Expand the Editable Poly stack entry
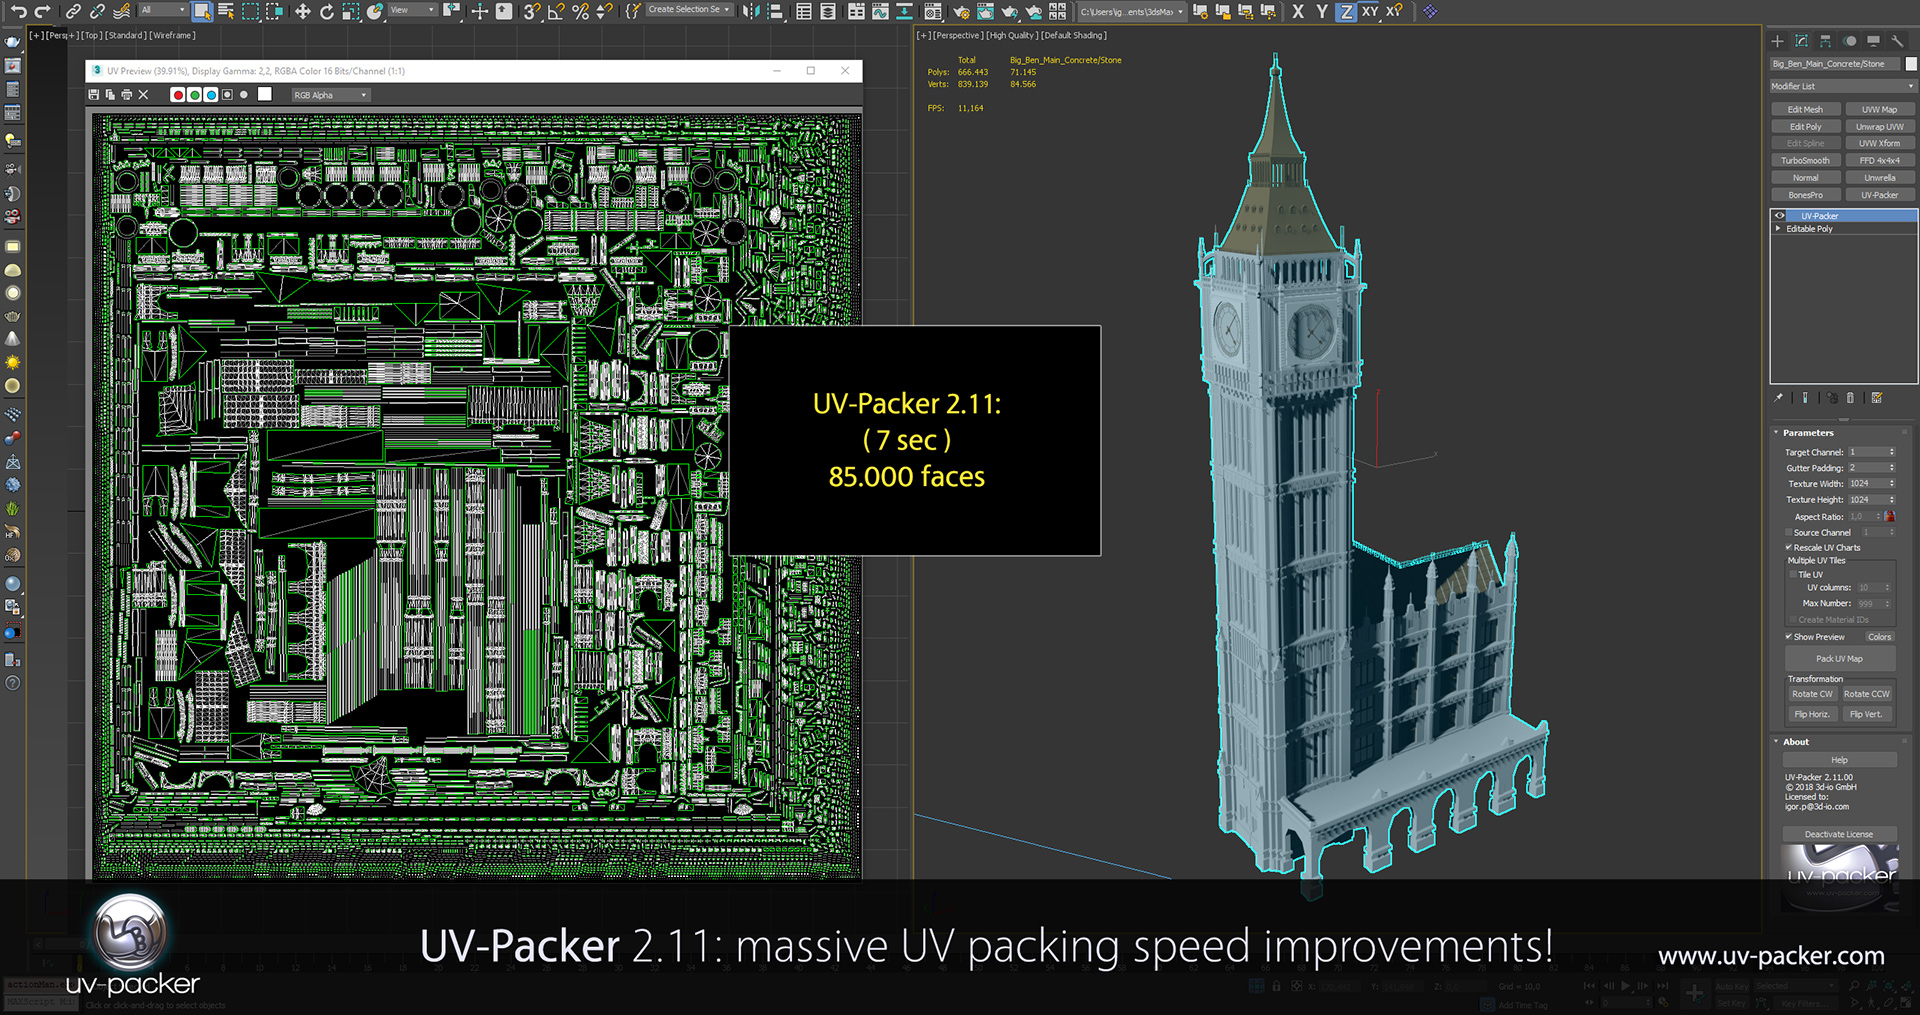Screen dimensions: 1920x1015 point(1778,229)
